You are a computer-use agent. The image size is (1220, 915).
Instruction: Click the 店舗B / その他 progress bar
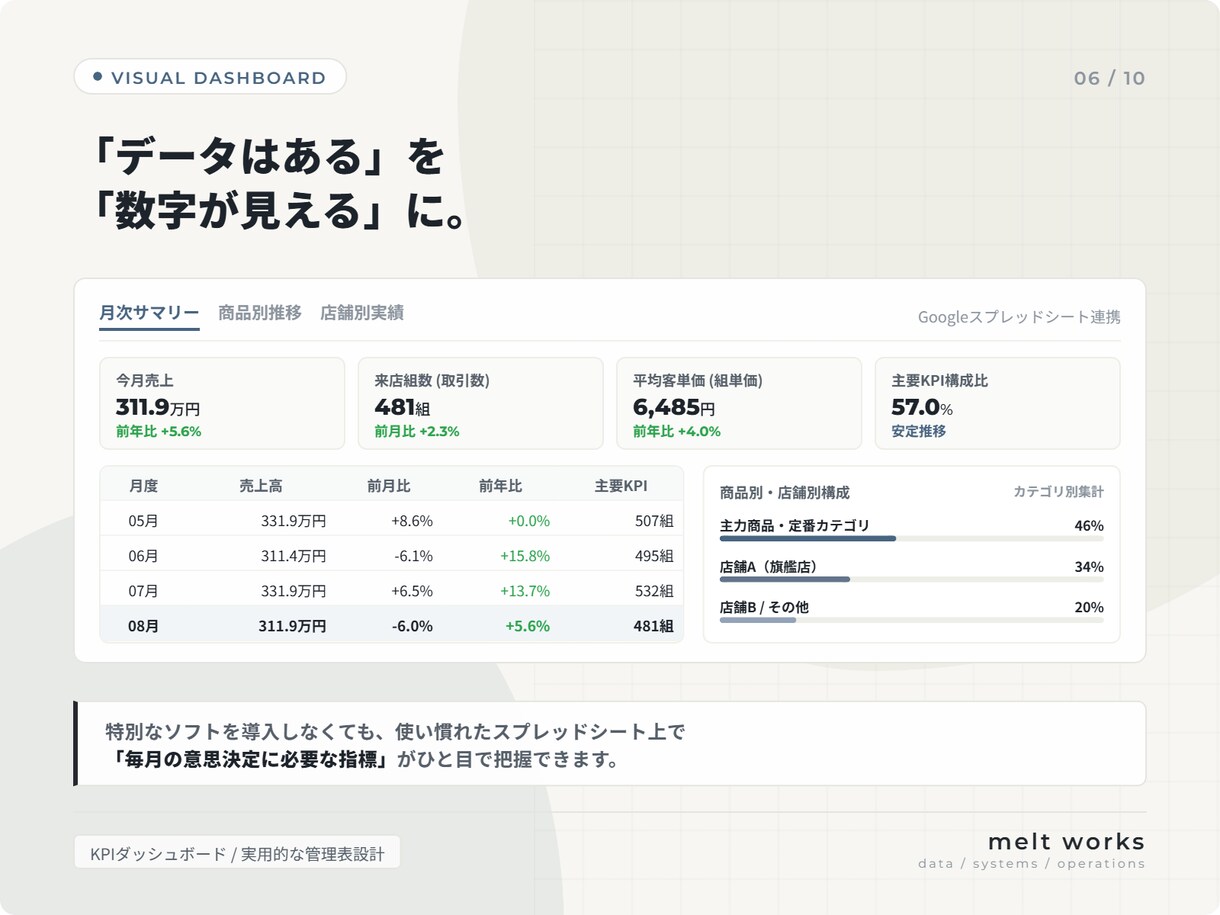coord(912,620)
